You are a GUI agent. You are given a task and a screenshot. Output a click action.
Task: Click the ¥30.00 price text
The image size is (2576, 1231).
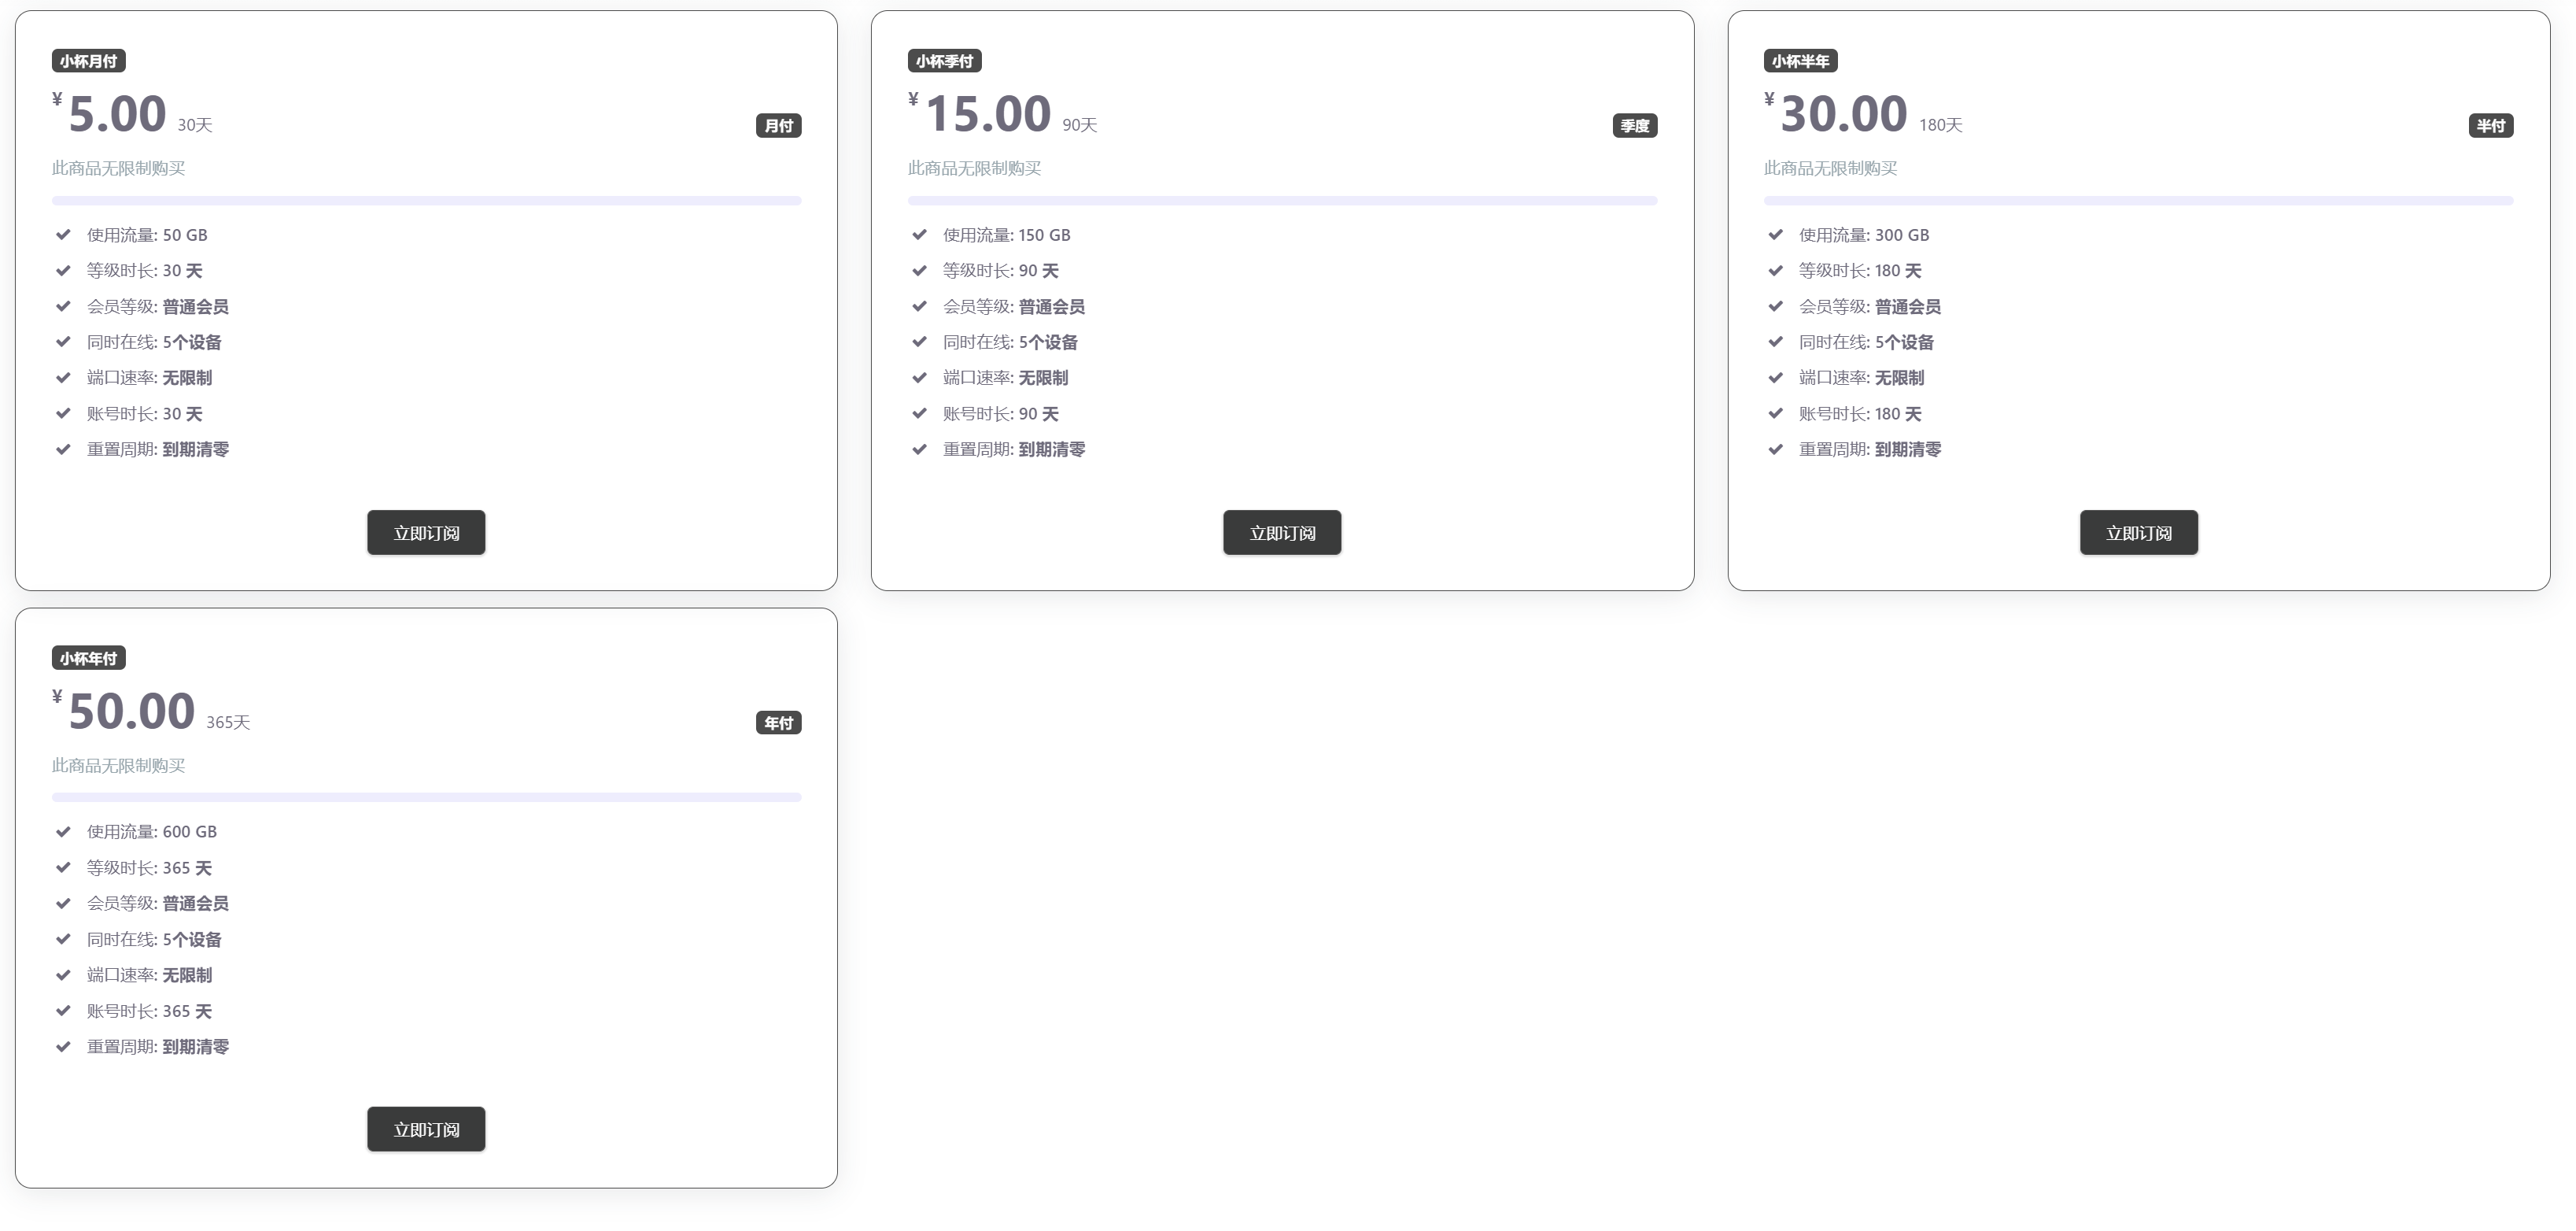(1843, 114)
